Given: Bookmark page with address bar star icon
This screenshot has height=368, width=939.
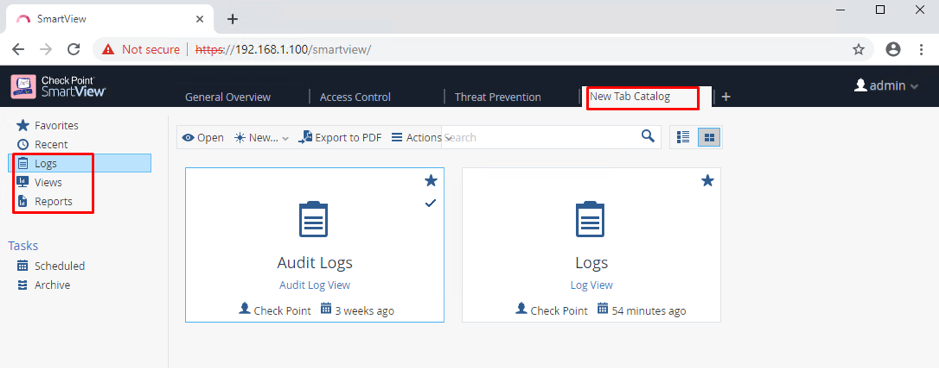Looking at the screenshot, I should (x=858, y=49).
